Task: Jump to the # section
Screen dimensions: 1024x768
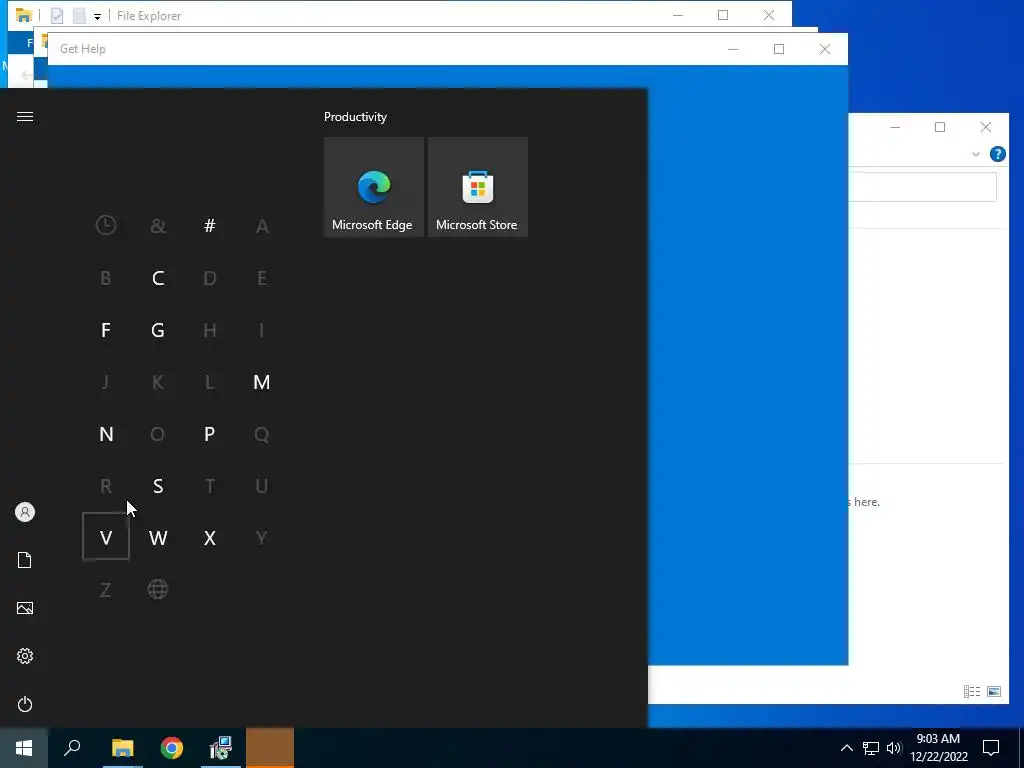Action: [x=210, y=225]
